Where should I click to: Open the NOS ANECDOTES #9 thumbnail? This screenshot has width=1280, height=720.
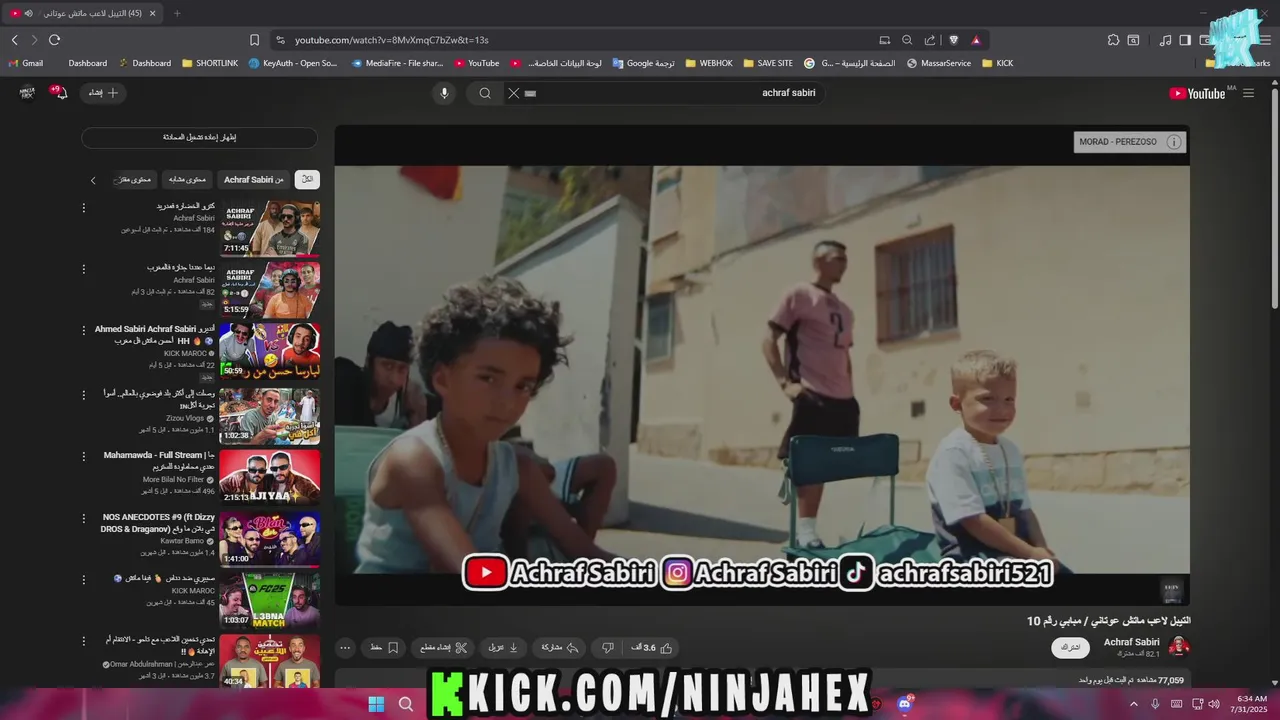pyautogui.click(x=270, y=538)
